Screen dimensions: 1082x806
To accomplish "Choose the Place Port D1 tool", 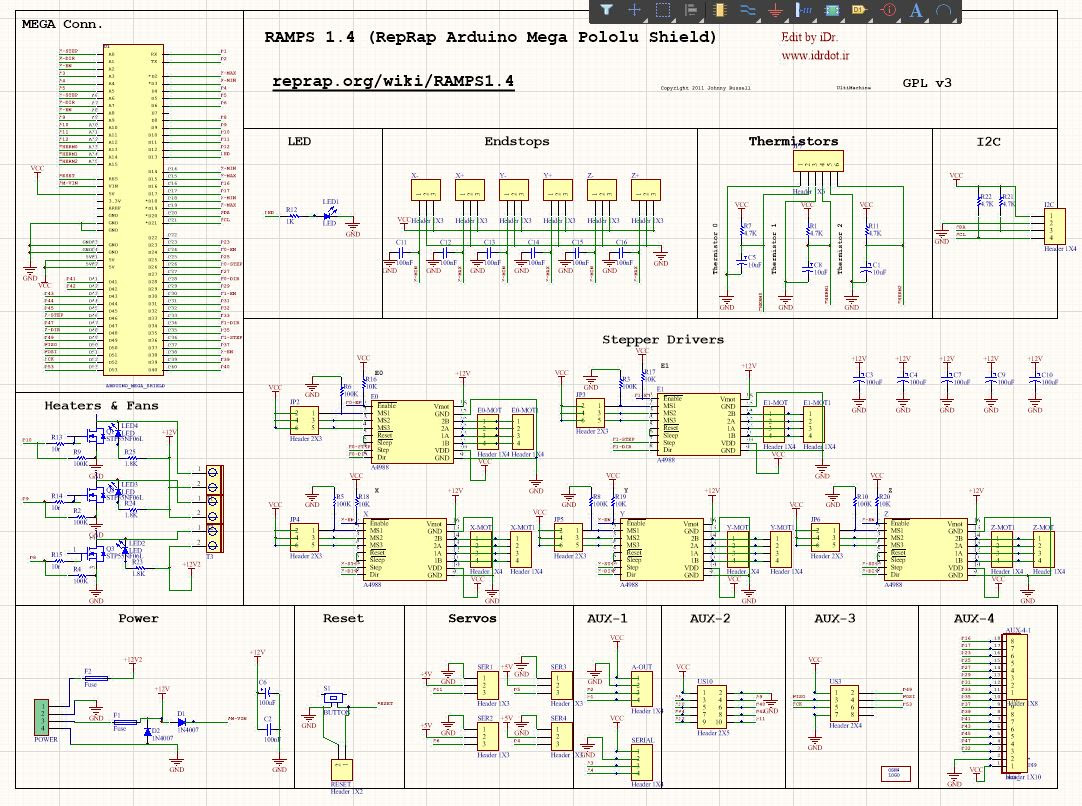I will [x=860, y=10].
